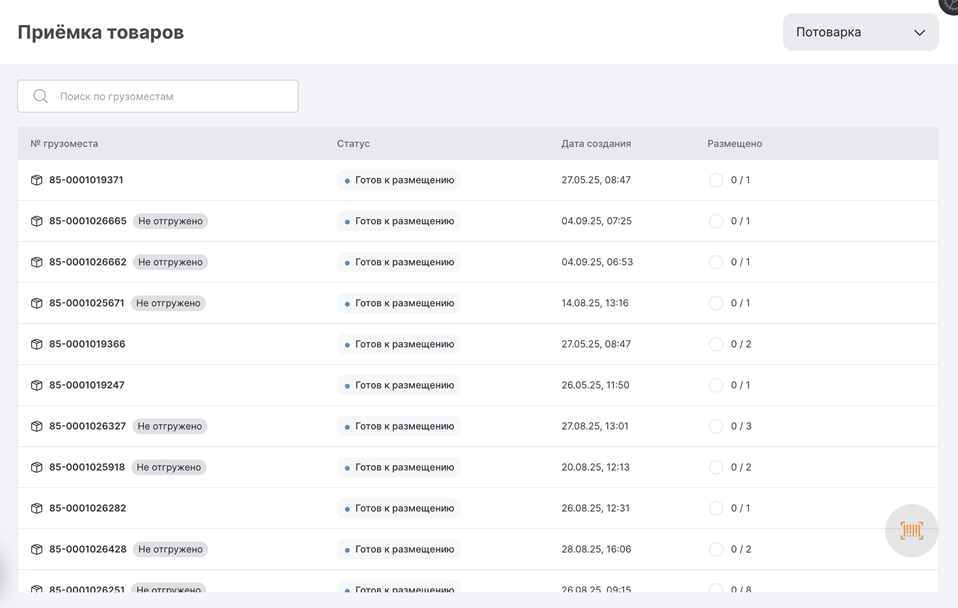Image resolution: width=958 pixels, height=608 pixels.
Task: Open cargo place 85-0001025671
Action: (87, 304)
